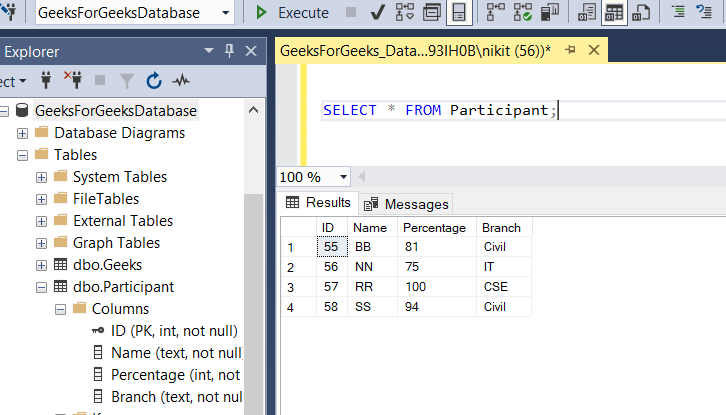Open the 100 % zoom dropdown
The image size is (726, 415).
(343, 177)
